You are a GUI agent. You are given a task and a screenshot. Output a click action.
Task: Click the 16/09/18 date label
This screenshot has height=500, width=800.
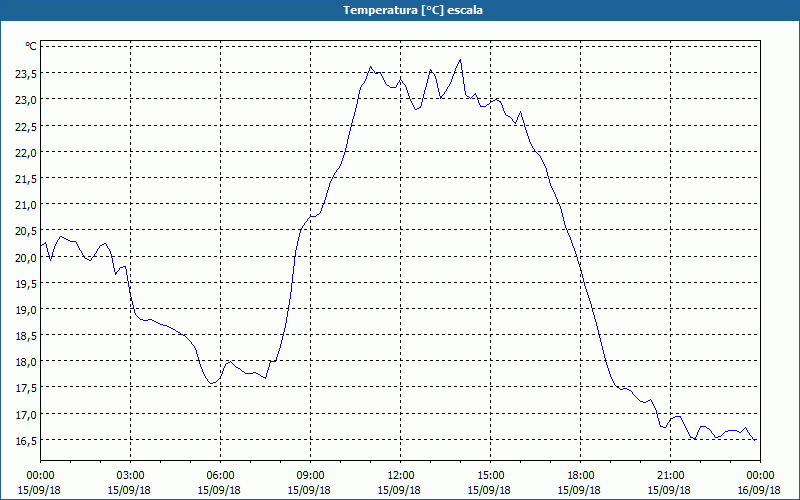coord(759,490)
